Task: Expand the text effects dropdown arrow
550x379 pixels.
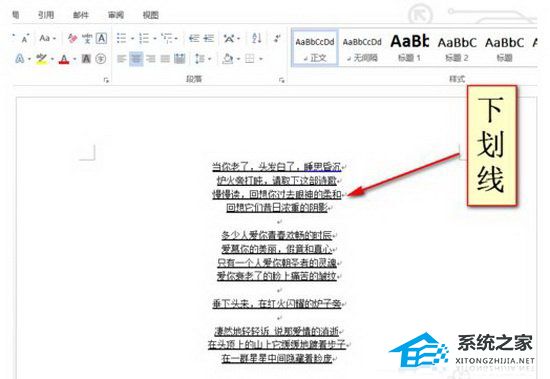Action: [x=29, y=59]
